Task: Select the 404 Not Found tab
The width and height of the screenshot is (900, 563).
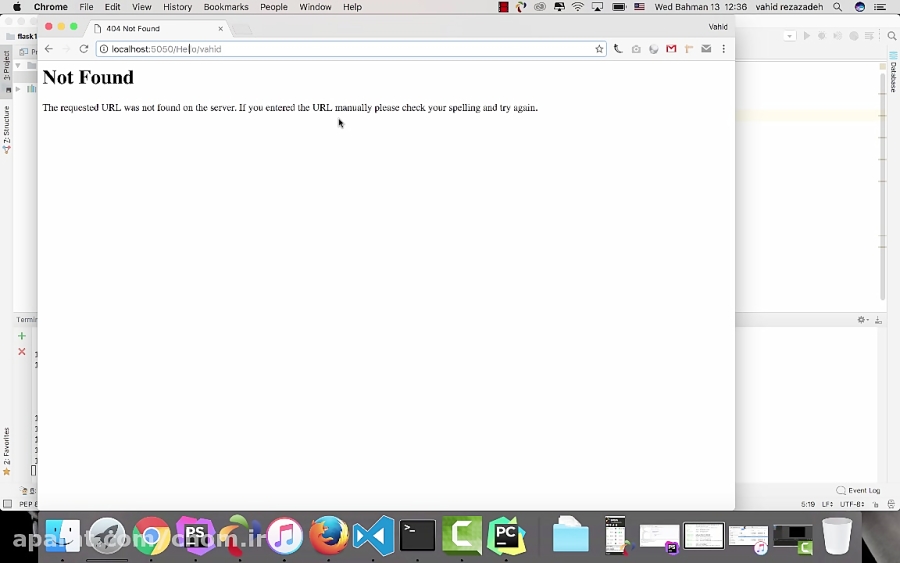Action: [150, 28]
